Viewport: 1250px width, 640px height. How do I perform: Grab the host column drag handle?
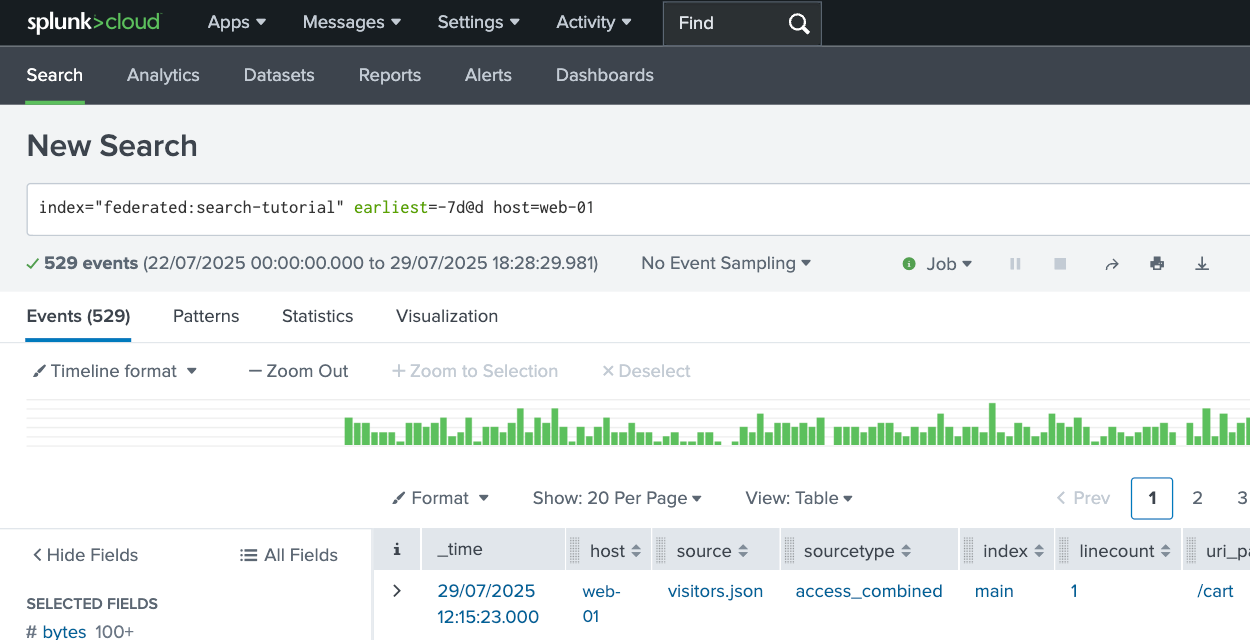click(x=575, y=551)
